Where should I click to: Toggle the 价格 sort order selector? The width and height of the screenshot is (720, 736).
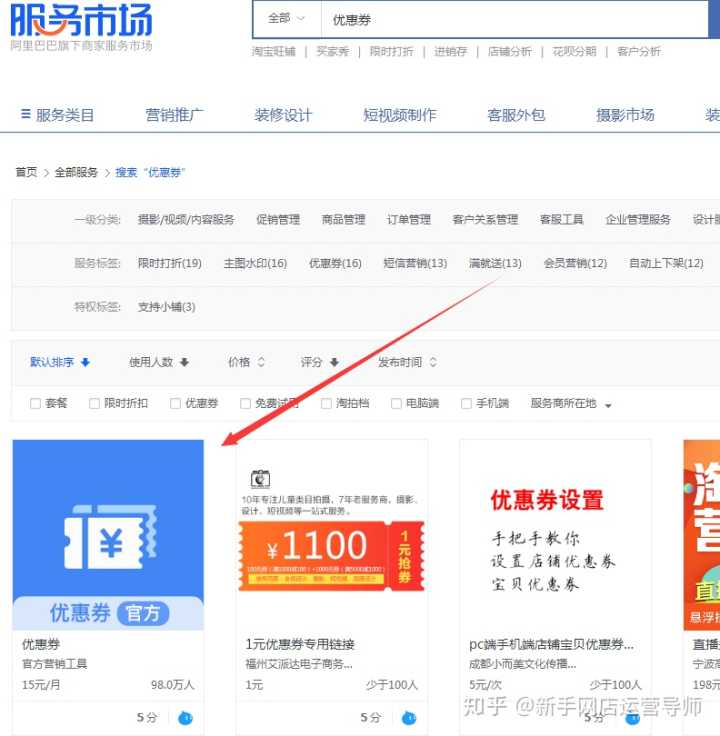[x=261, y=363]
